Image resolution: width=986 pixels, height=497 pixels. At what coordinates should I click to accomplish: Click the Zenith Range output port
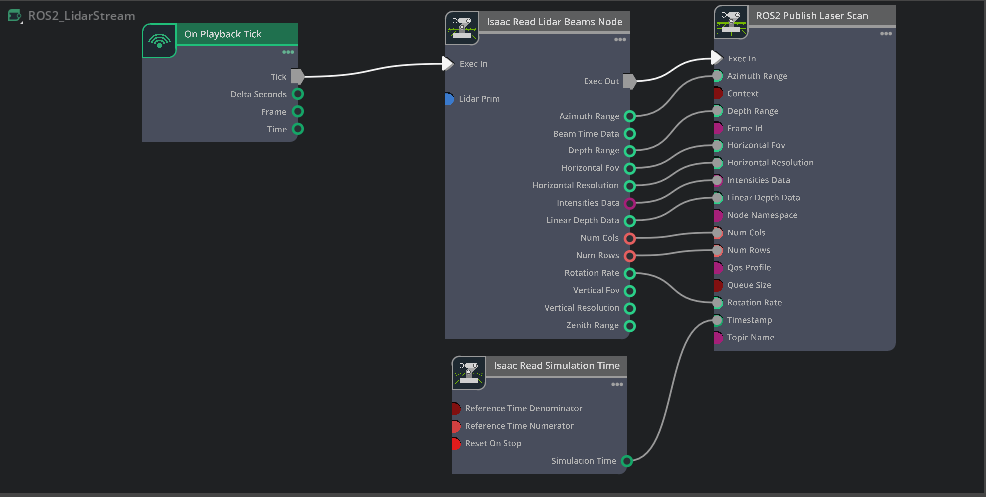click(629, 326)
